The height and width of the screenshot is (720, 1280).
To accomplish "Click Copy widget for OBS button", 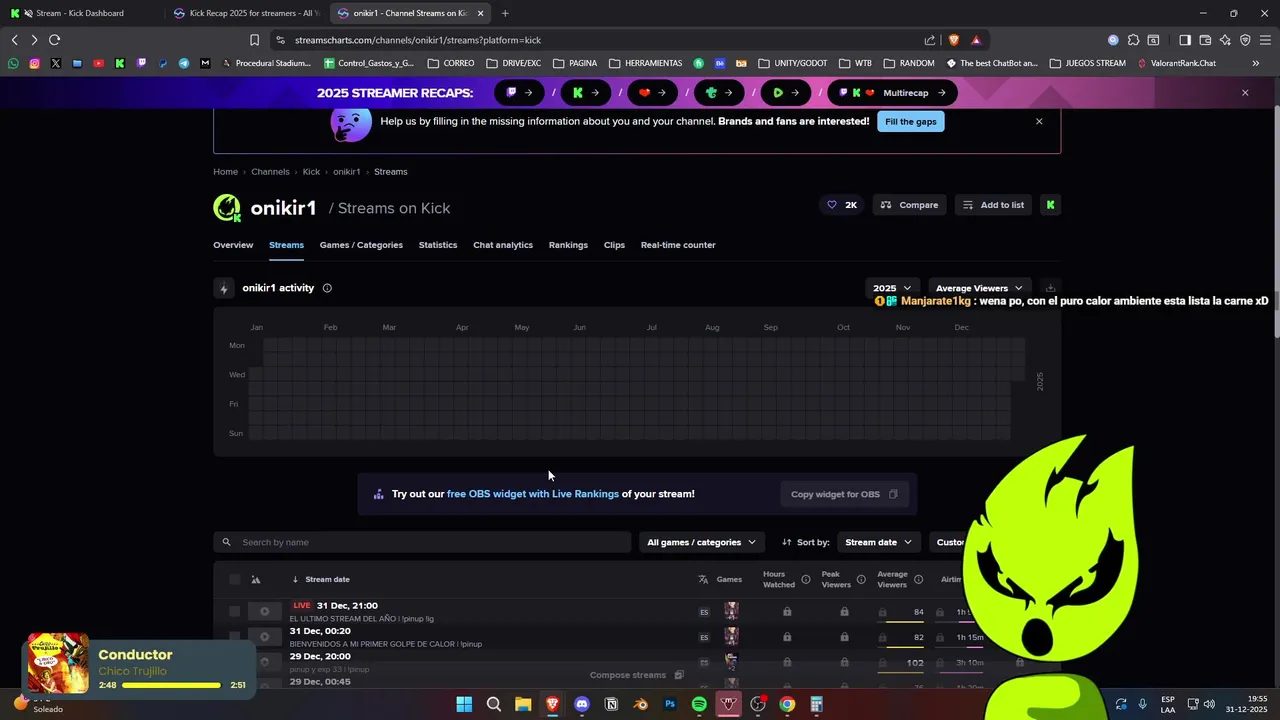I will (844, 494).
